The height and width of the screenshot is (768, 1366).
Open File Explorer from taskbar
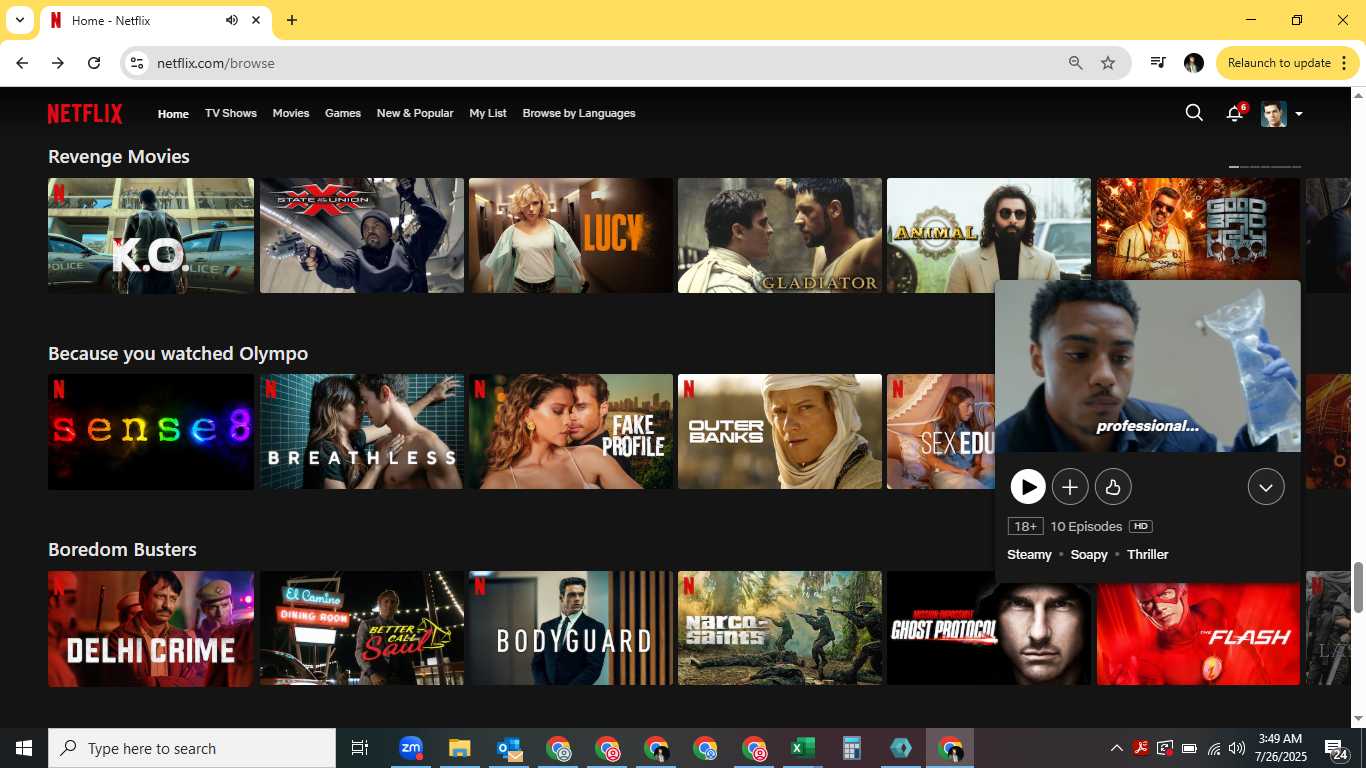pyautogui.click(x=459, y=748)
